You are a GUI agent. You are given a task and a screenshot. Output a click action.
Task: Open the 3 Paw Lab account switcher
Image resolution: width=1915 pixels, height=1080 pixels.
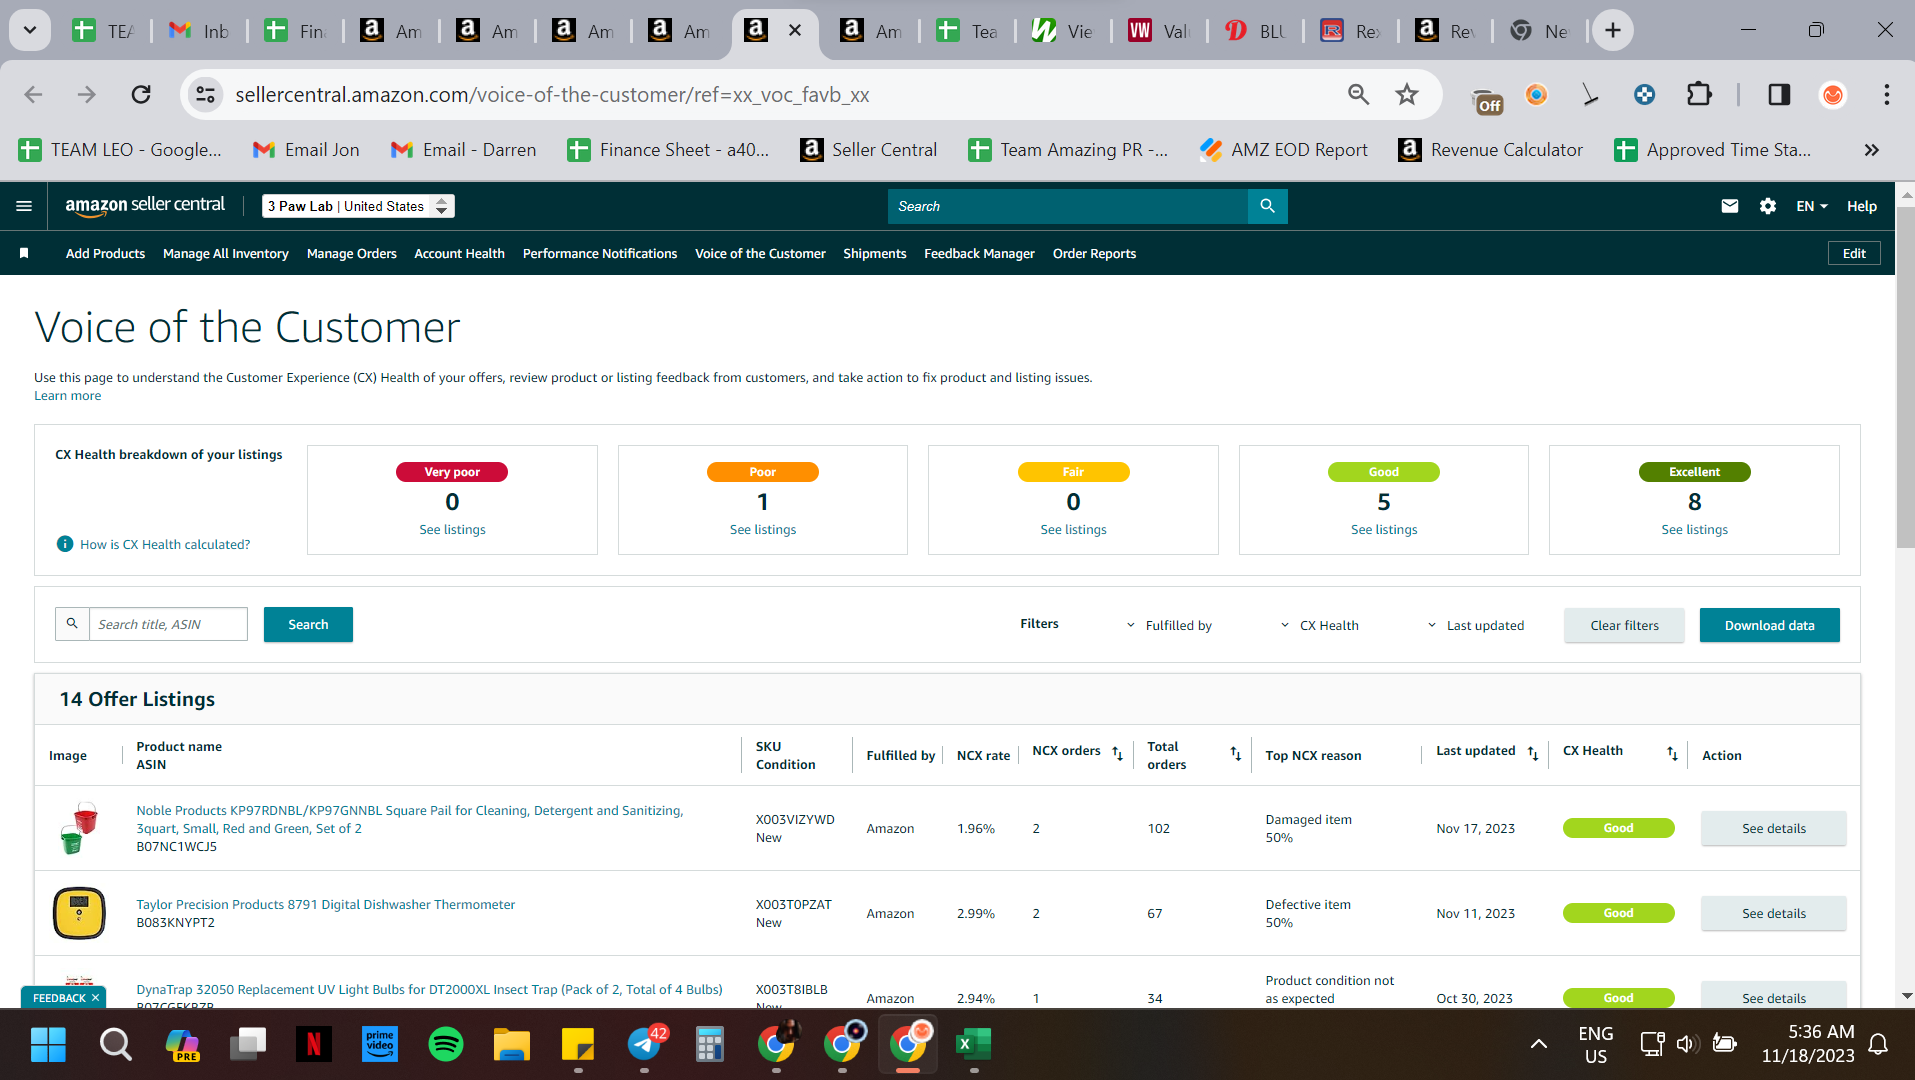click(x=358, y=206)
